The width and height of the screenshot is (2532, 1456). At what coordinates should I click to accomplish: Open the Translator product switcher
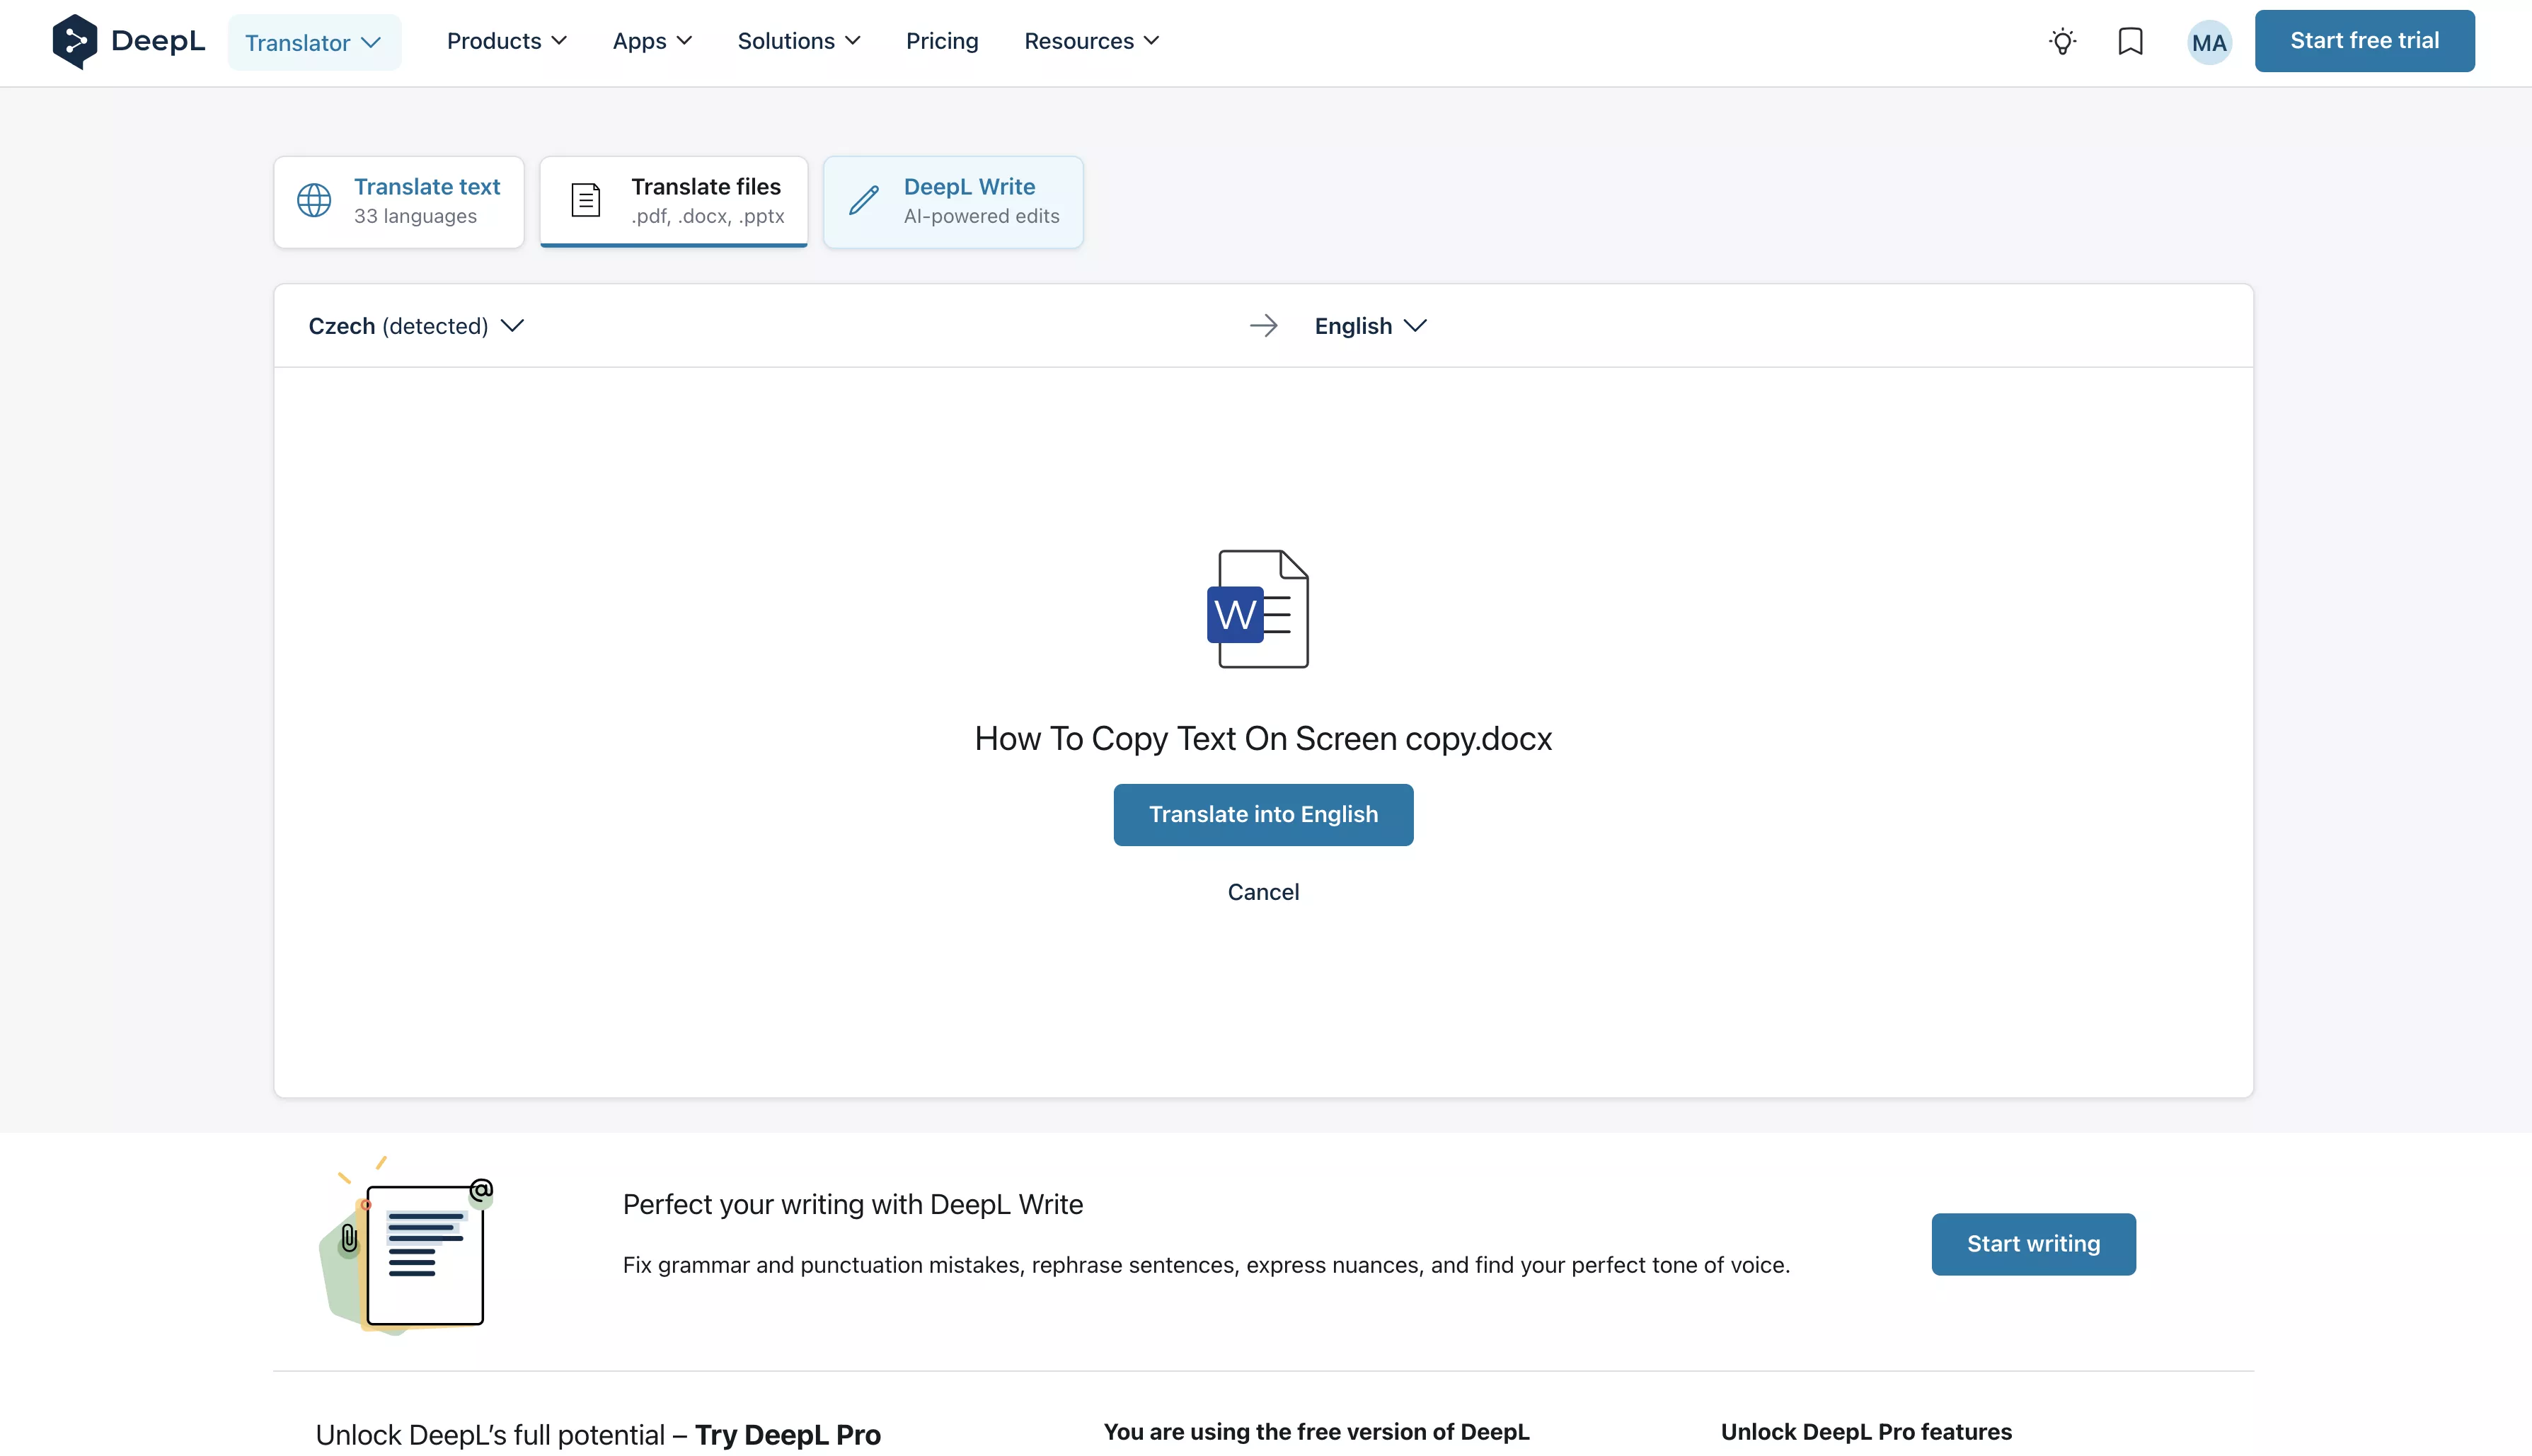(313, 41)
